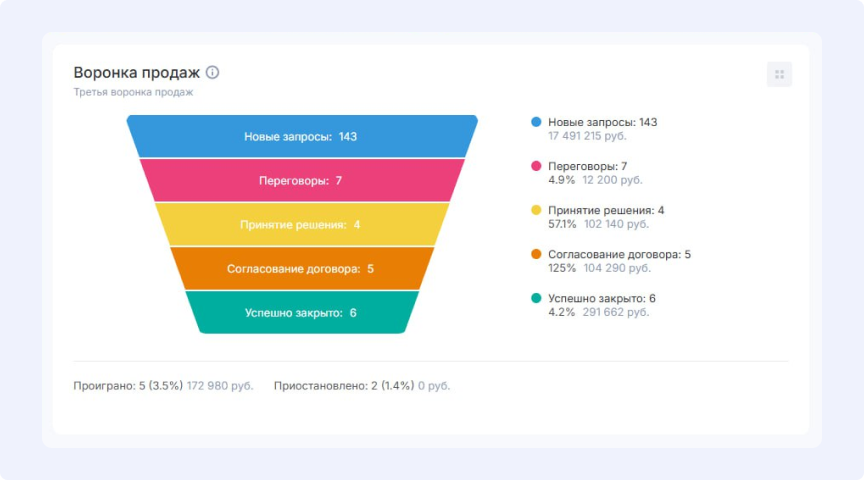This screenshot has width=864, height=480.
Task: Click the info icon beside Воронка продаж
Action: [x=212, y=73]
